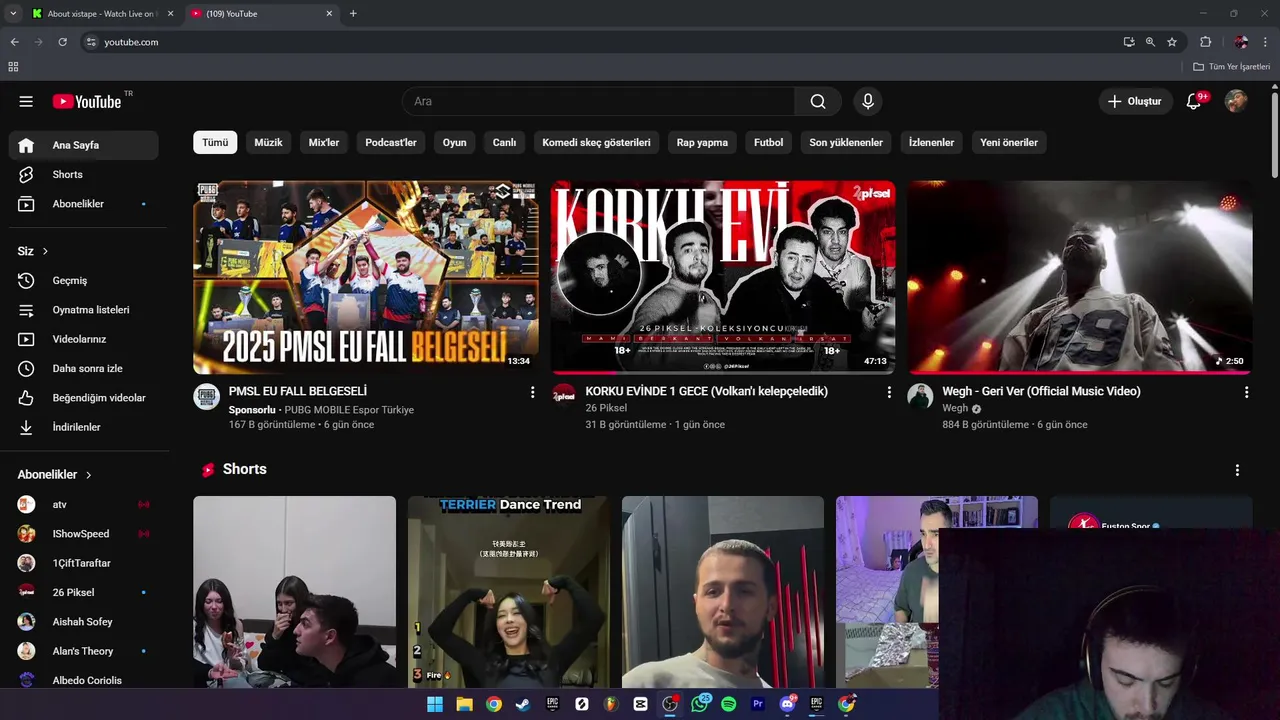Open Abonelikler in sidebar
The image size is (1280, 720).
pyautogui.click(x=84, y=204)
